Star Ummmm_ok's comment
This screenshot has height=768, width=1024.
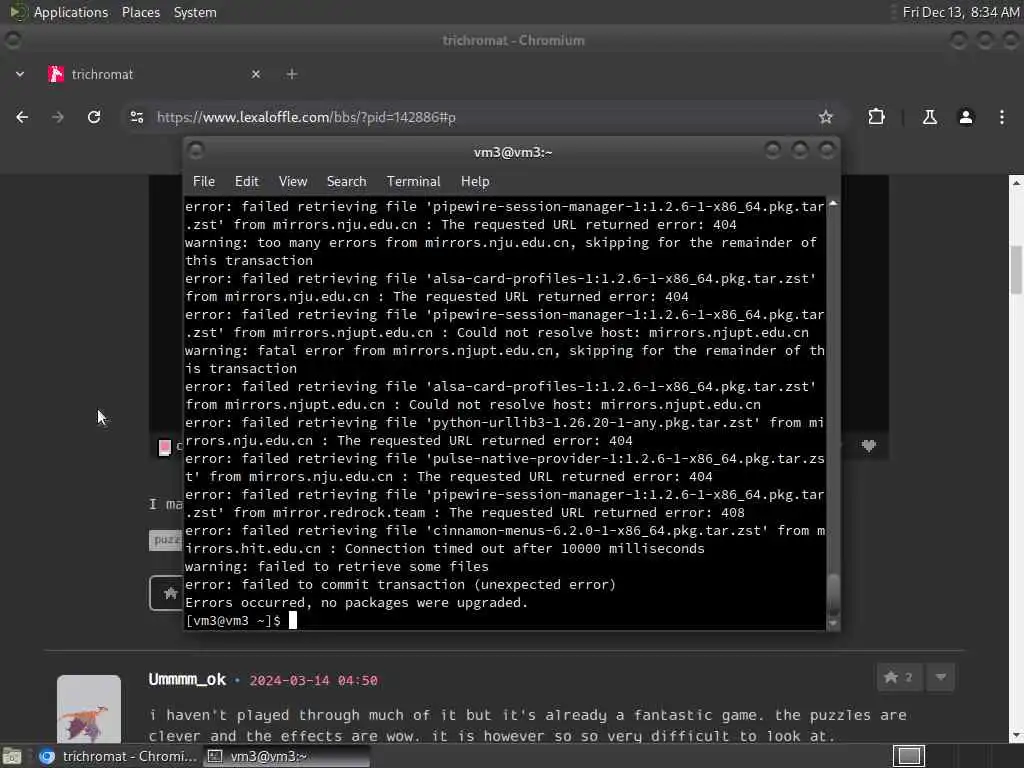[x=899, y=677]
